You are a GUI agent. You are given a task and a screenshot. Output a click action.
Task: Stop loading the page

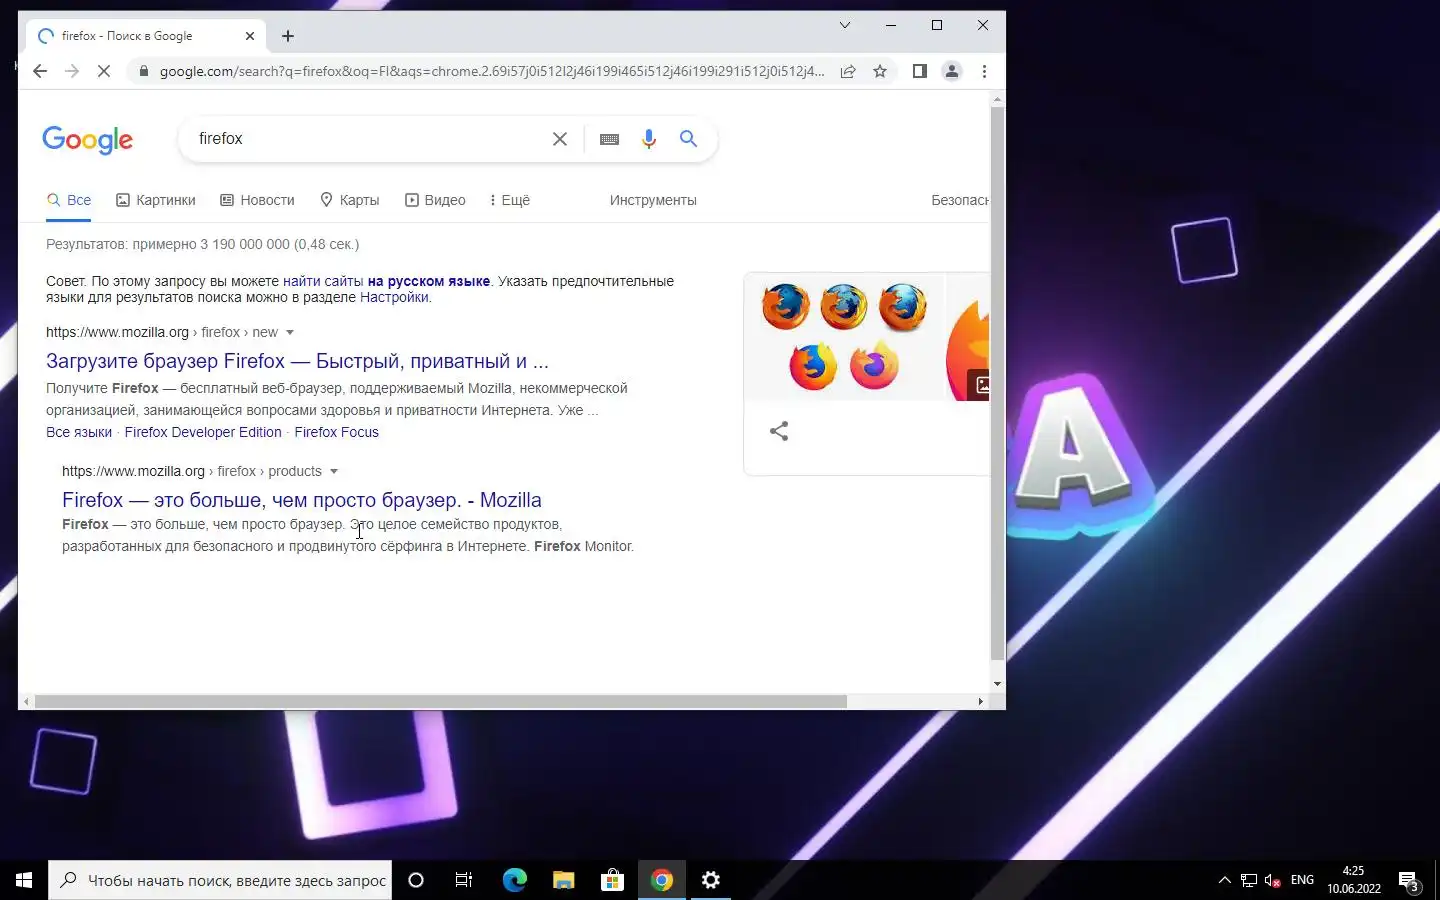point(105,71)
